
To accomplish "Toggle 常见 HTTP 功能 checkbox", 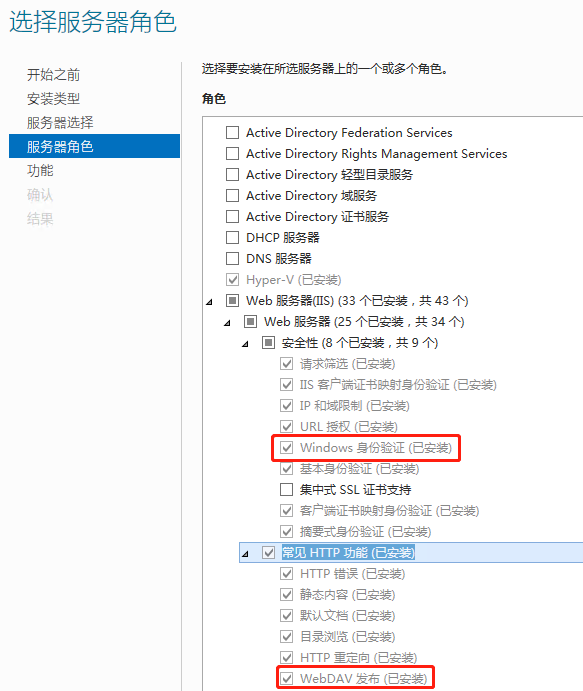I will [x=268, y=553].
